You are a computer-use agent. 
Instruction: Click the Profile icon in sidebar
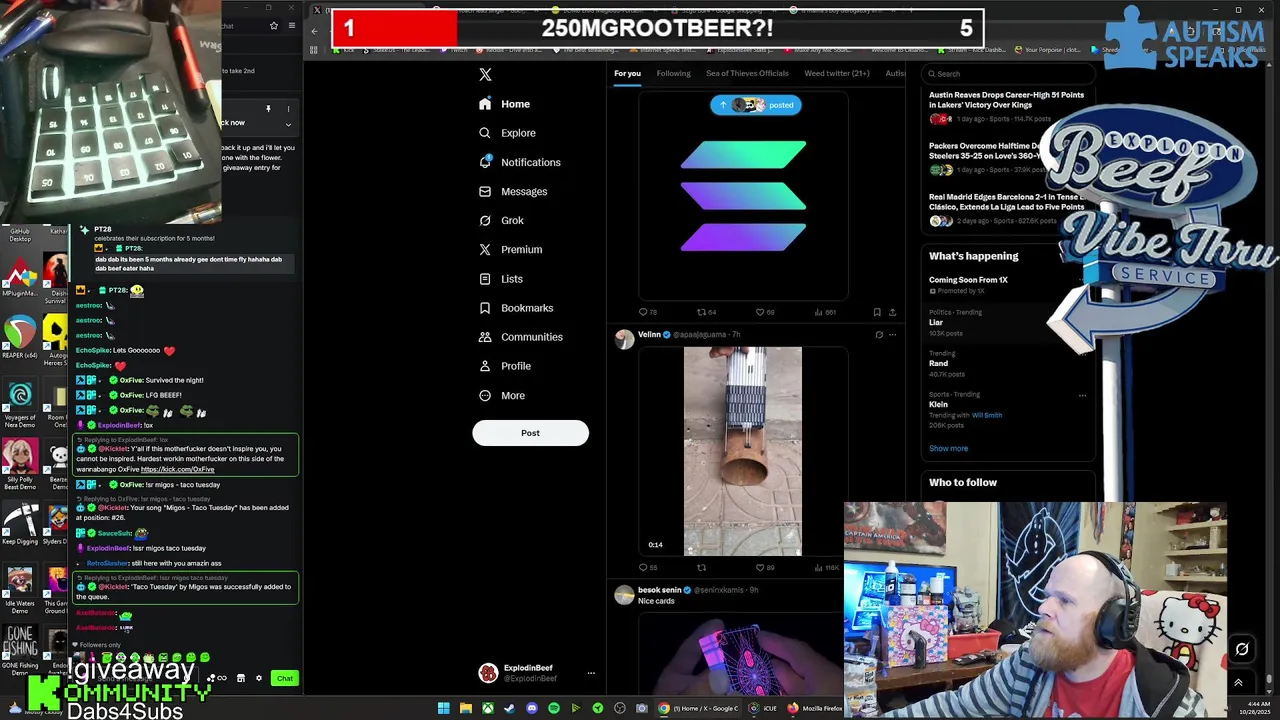[485, 366]
